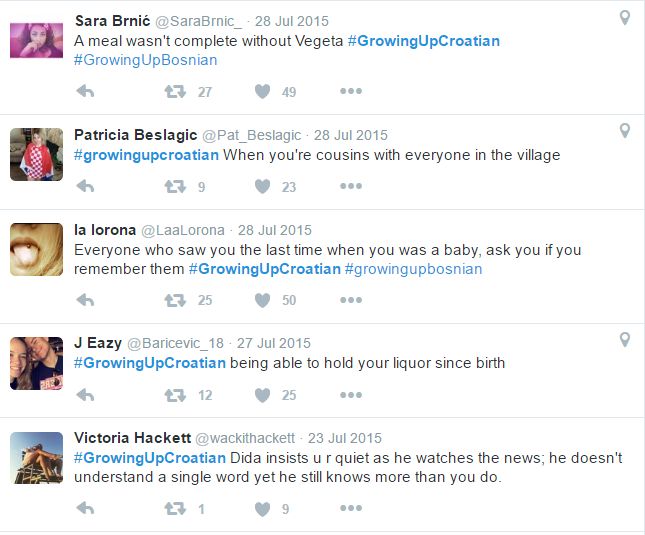This screenshot has width=645, height=535.
Task: Click location pin on J Eazy's tweet
Action: (x=625, y=340)
